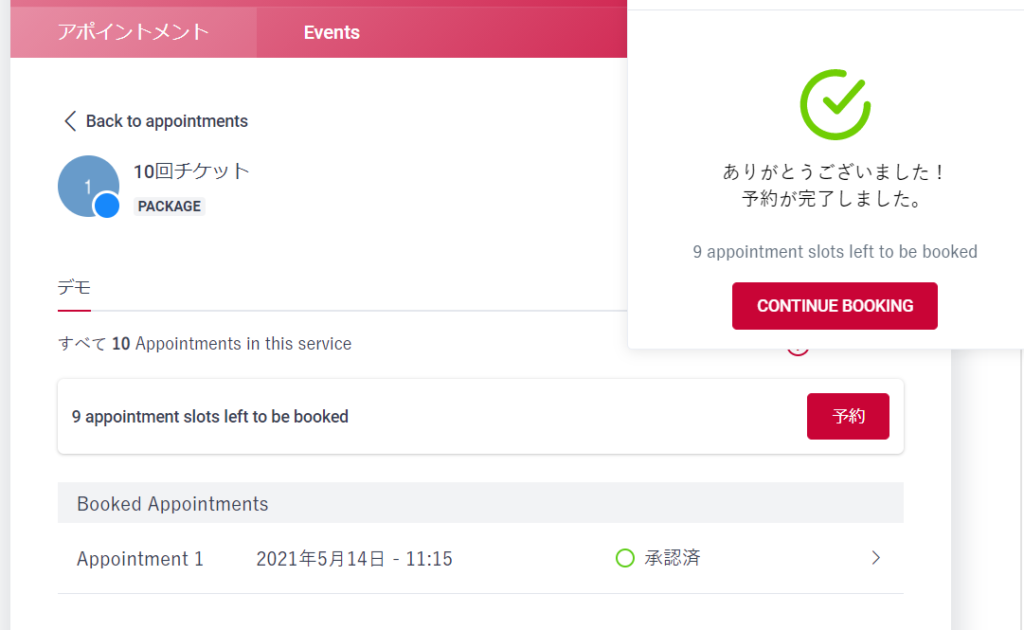
Task: Click the Booked Appointments section header
Action: (481, 503)
